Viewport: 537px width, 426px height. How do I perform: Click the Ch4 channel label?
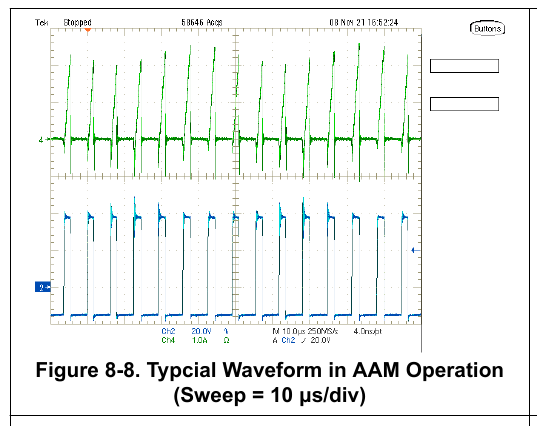pos(168,340)
